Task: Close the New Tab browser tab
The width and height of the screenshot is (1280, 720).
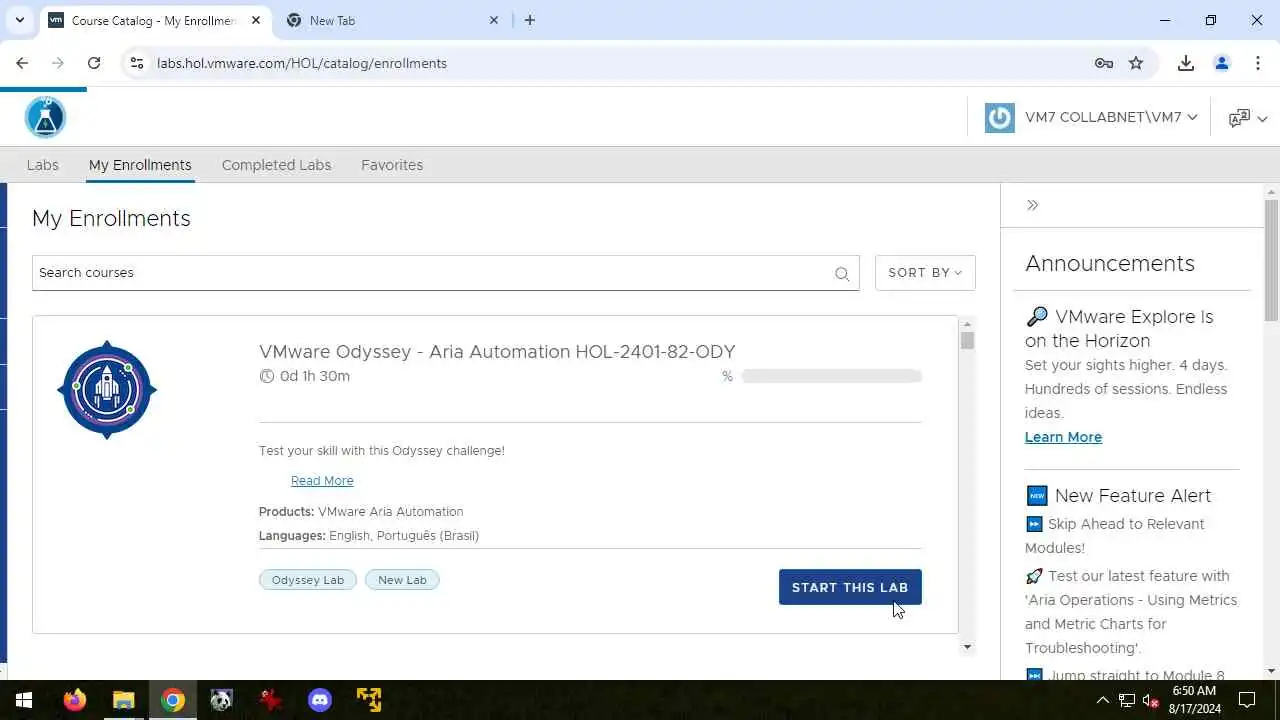Action: [x=494, y=20]
